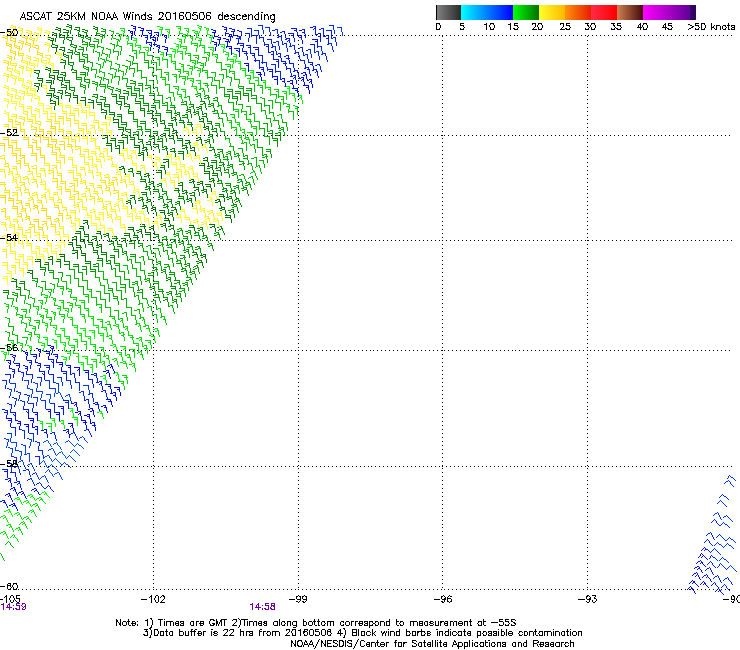The width and height of the screenshot is (740, 650).
Task: Click the '-58' latitude axis label
Action: [9, 464]
